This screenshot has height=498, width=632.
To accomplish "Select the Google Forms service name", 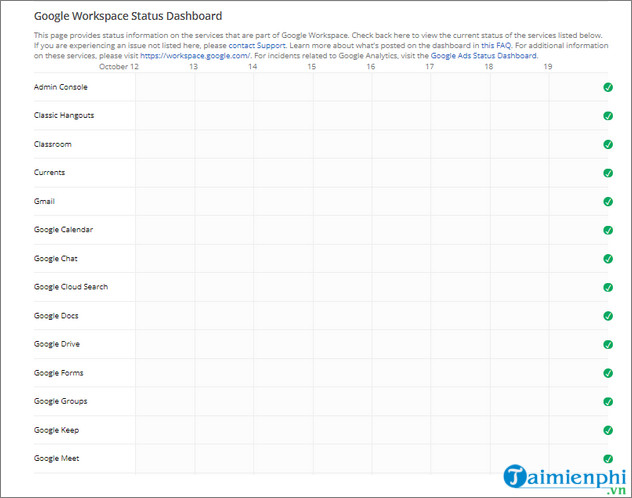I will pos(58,373).
